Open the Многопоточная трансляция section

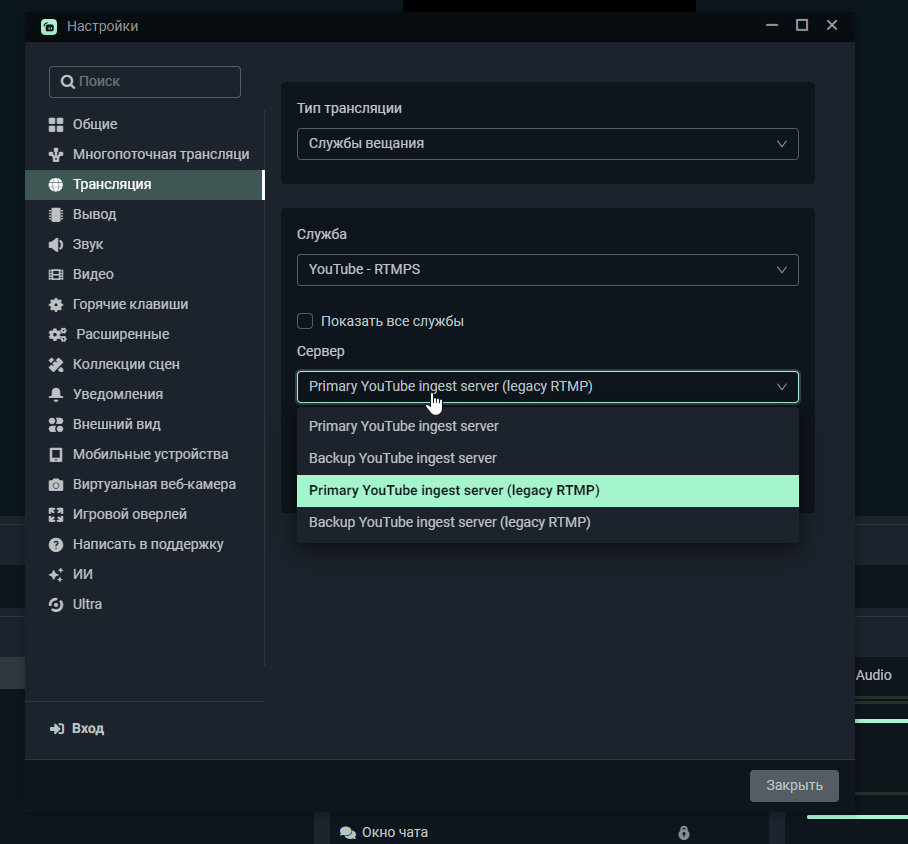click(145, 155)
